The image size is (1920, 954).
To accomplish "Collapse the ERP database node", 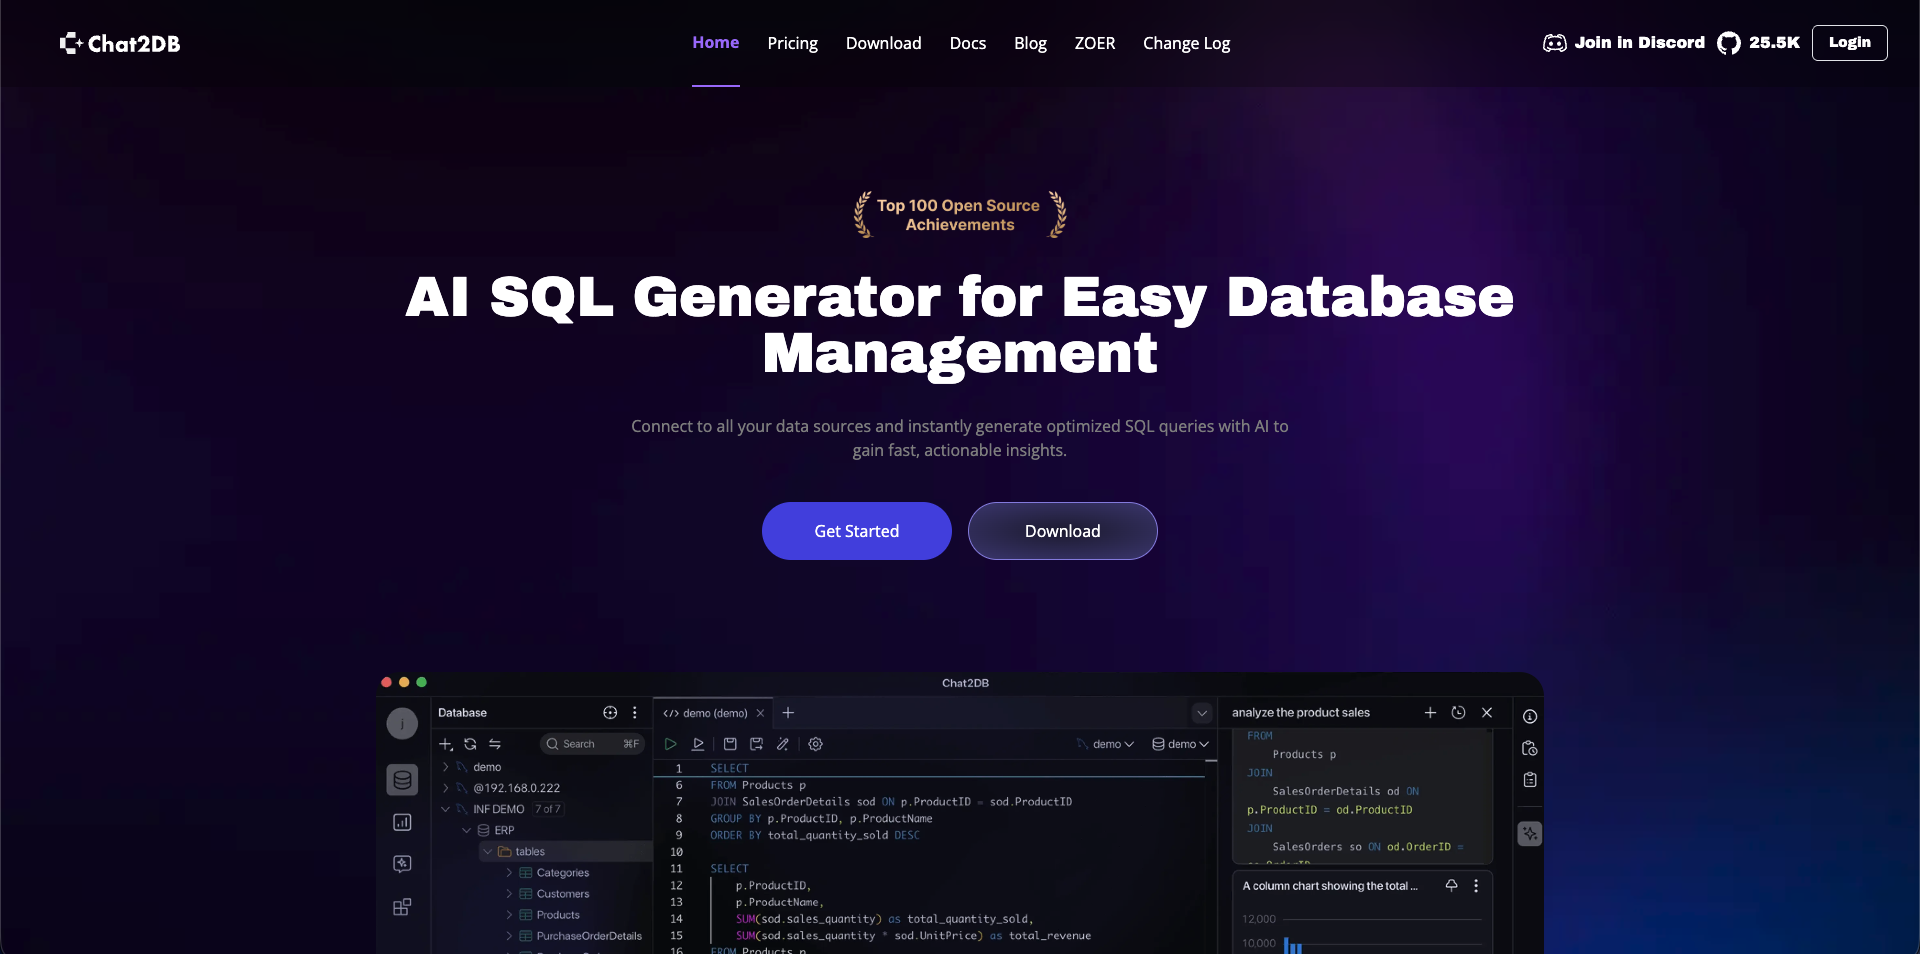I will (466, 830).
